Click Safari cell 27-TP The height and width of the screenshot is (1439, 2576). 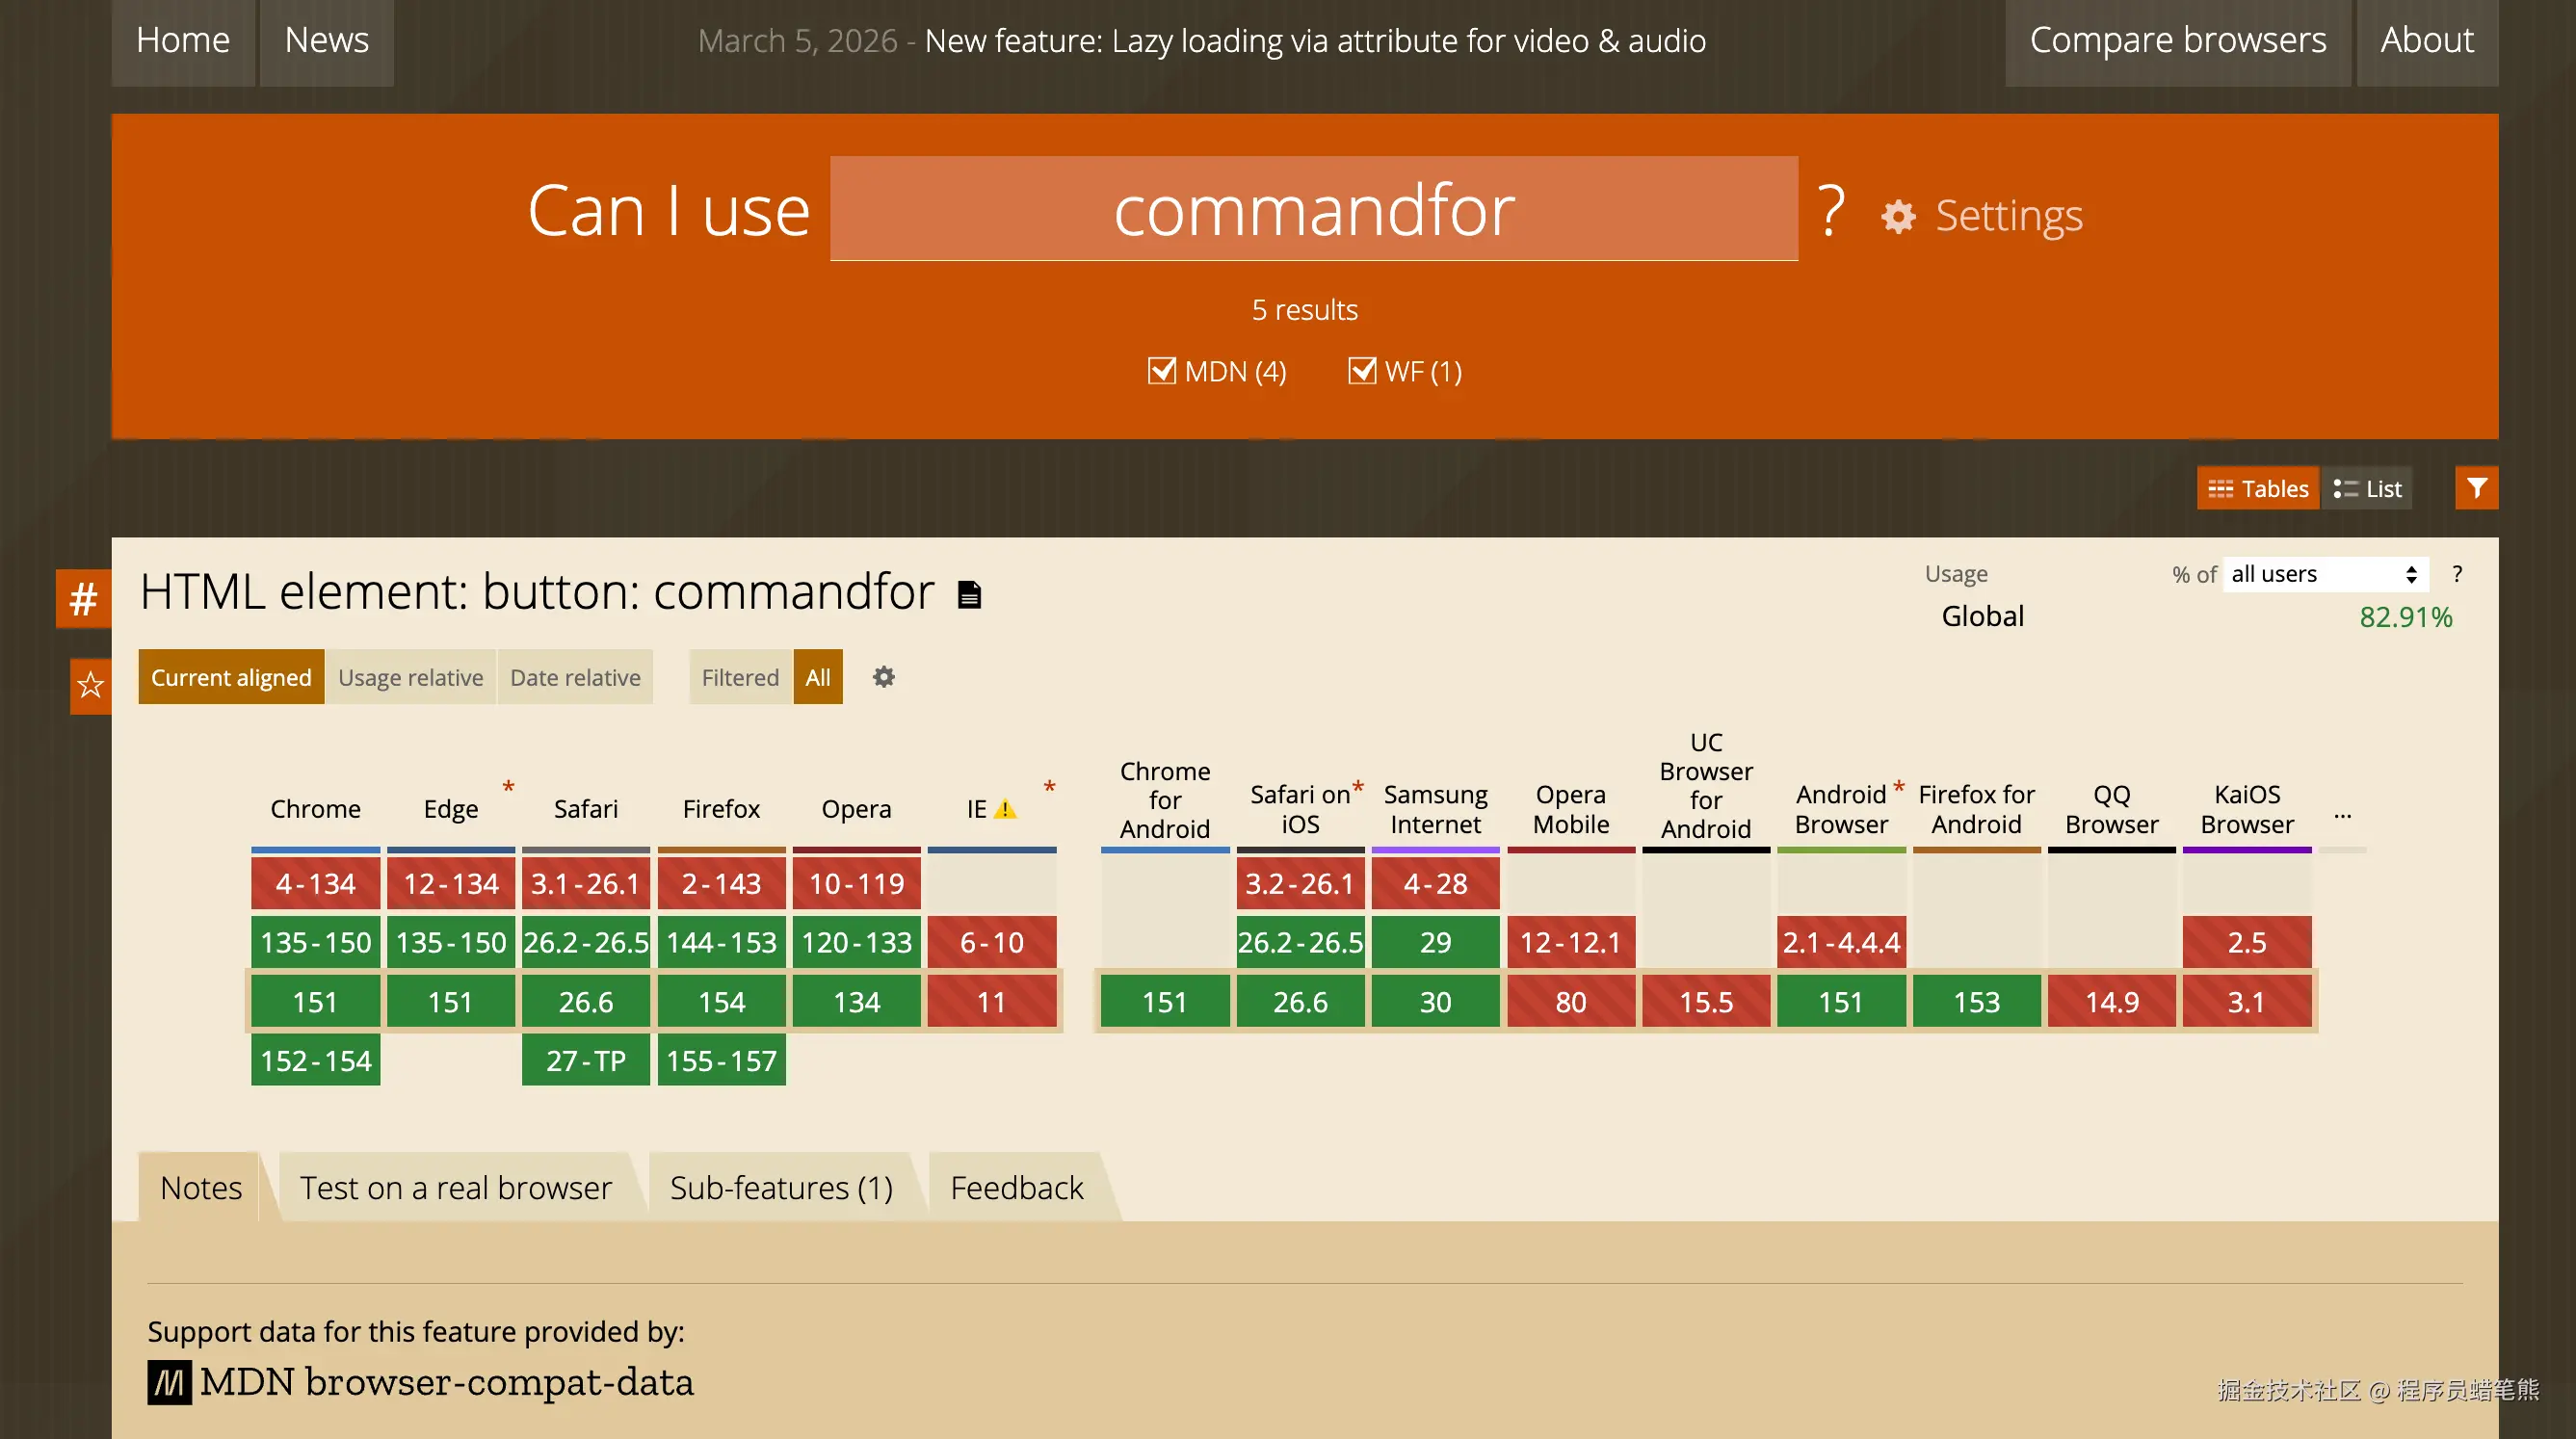click(x=586, y=1060)
